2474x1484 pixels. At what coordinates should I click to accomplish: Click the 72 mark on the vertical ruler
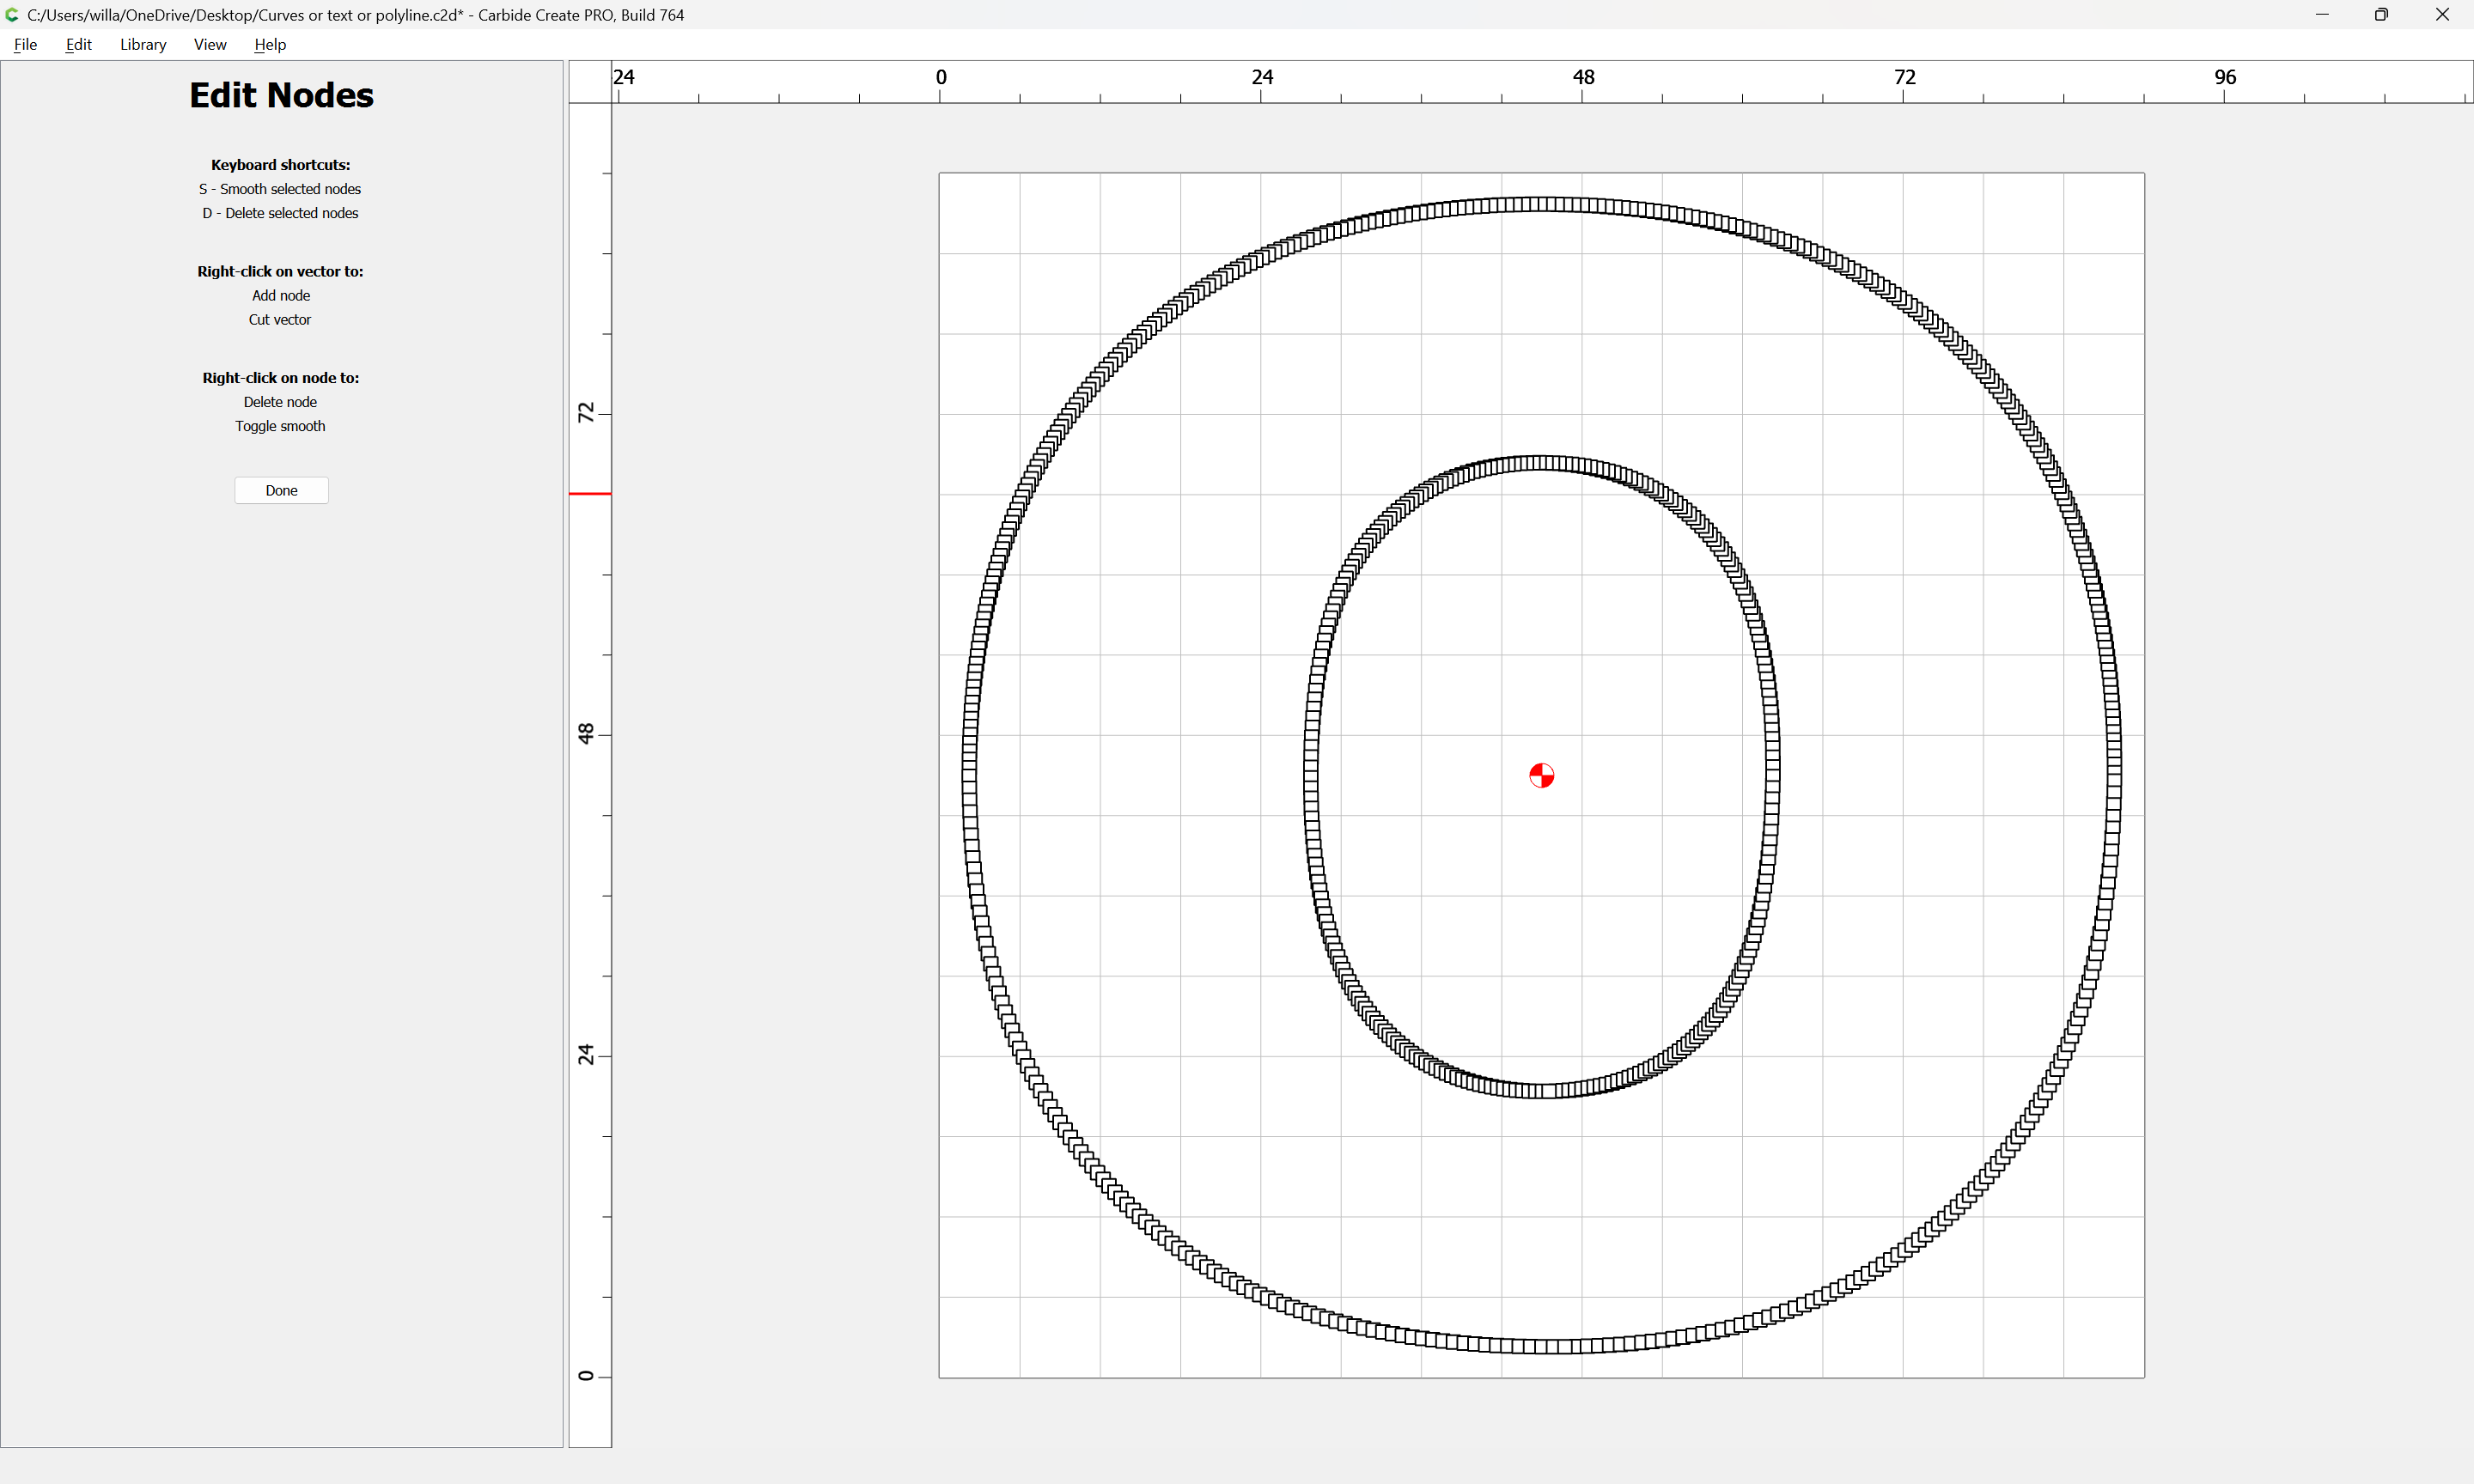pos(586,412)
